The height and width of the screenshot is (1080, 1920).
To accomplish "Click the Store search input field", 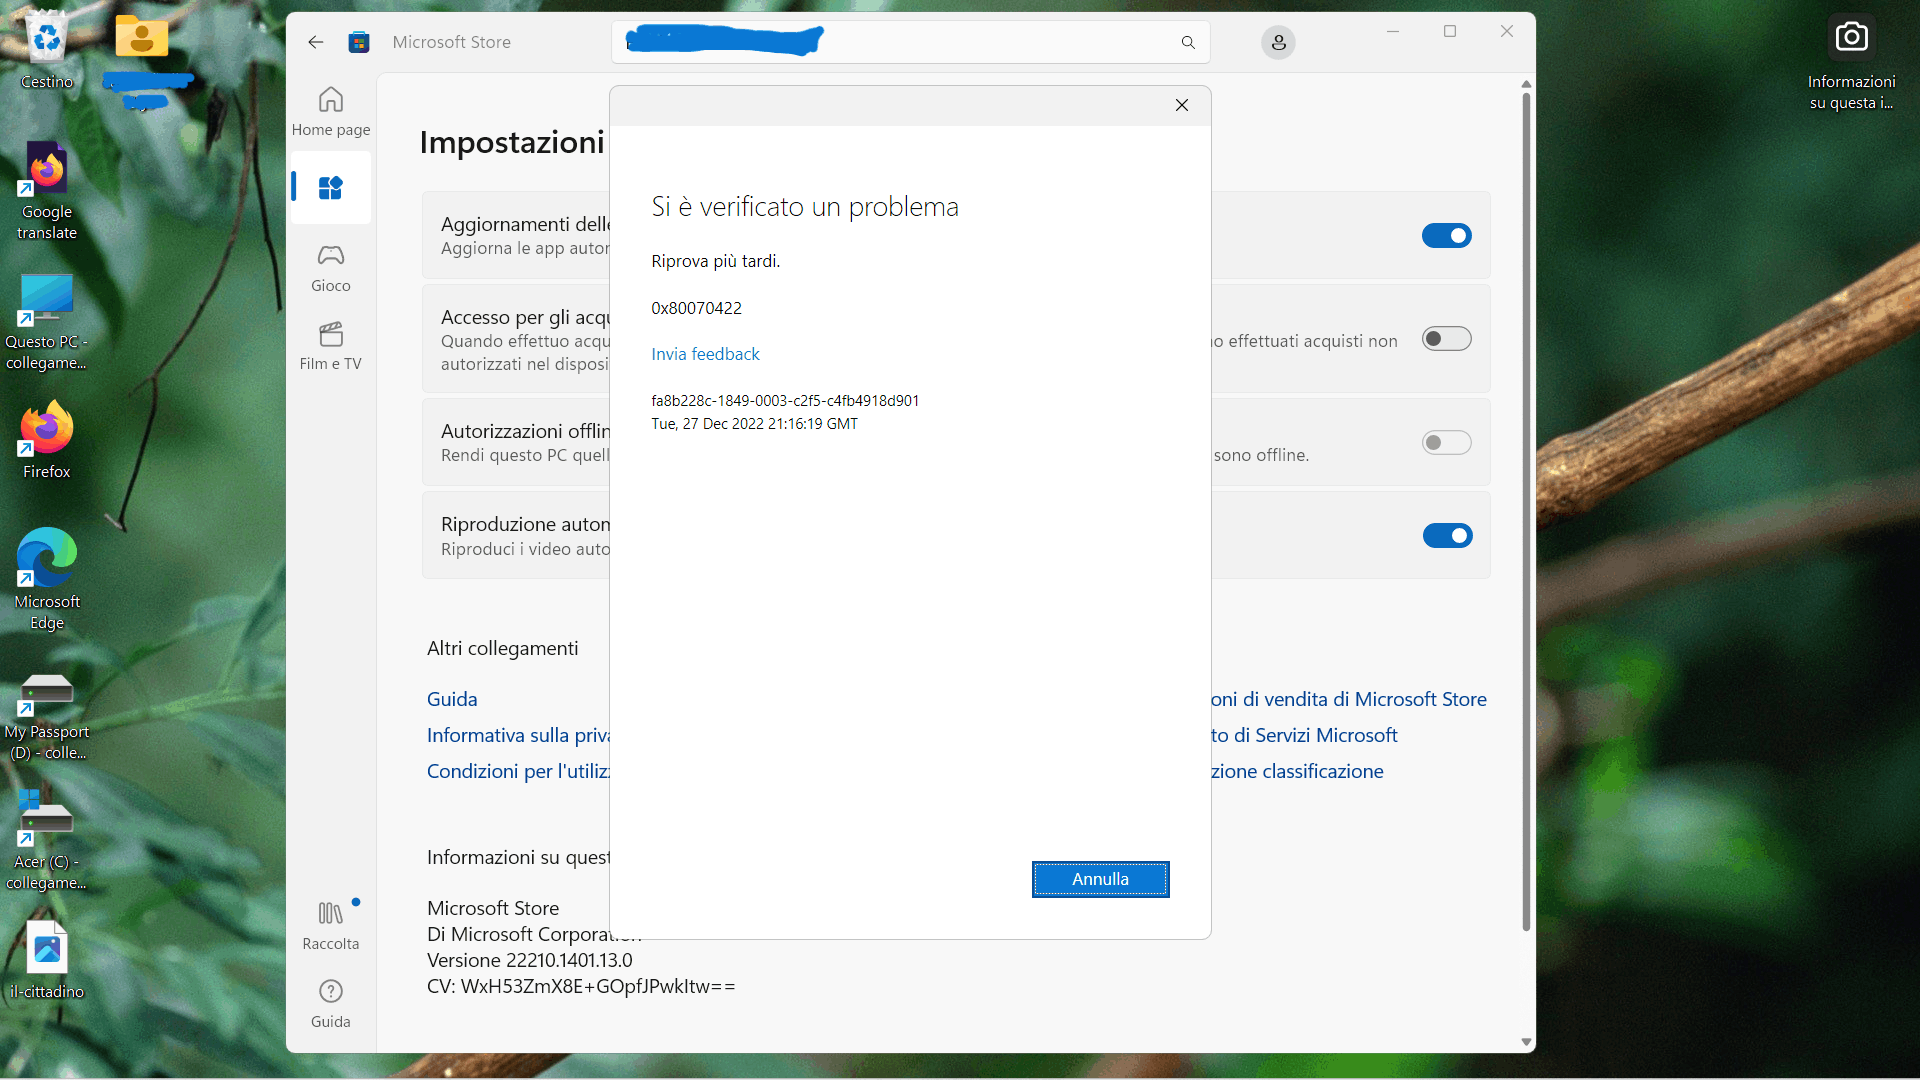I will 1000,43.
